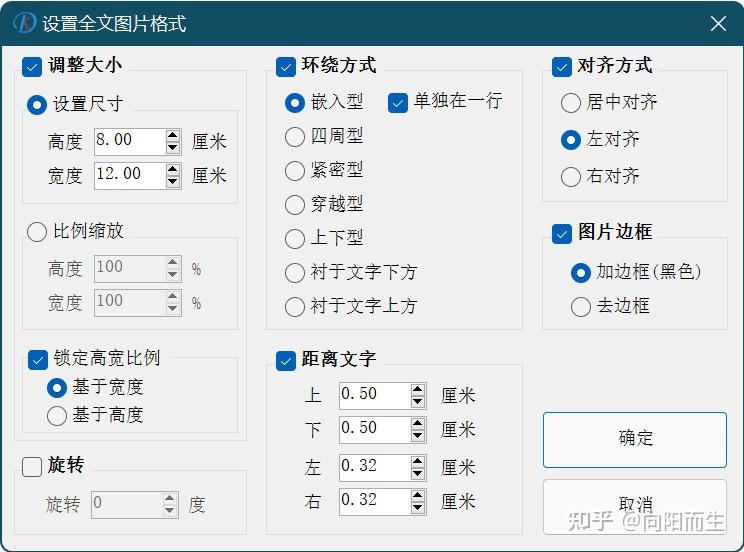The width and height of the screenshot is (744, 552).
Task: Select 居中对齐 alignment
Action: [571, 103]
